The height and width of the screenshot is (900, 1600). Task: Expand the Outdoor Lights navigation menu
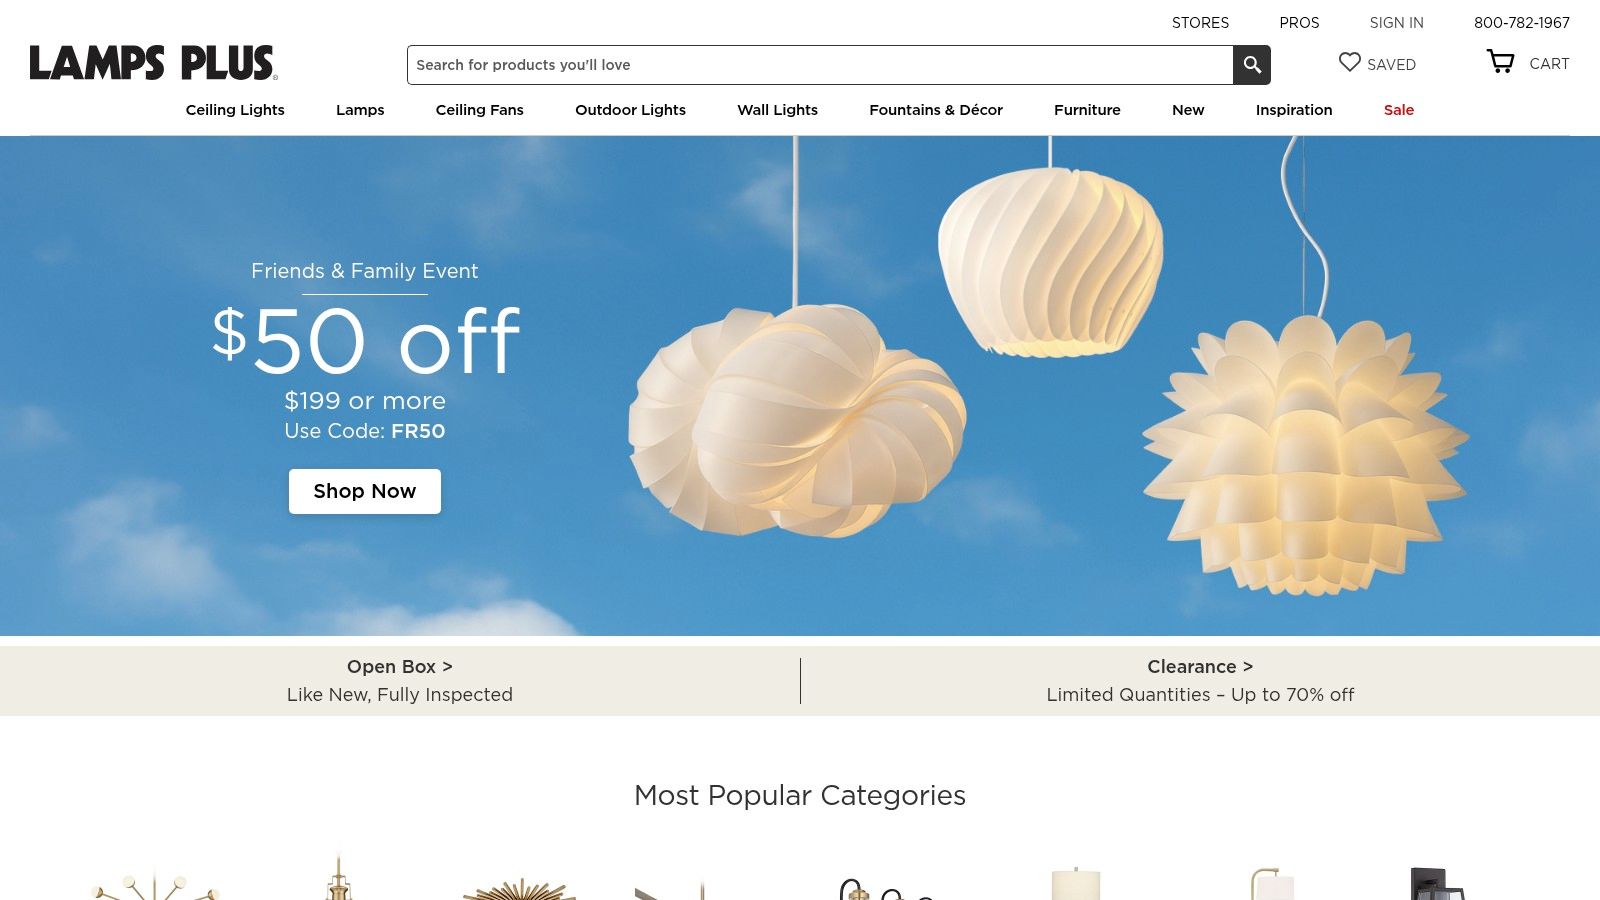click(630, 110)
